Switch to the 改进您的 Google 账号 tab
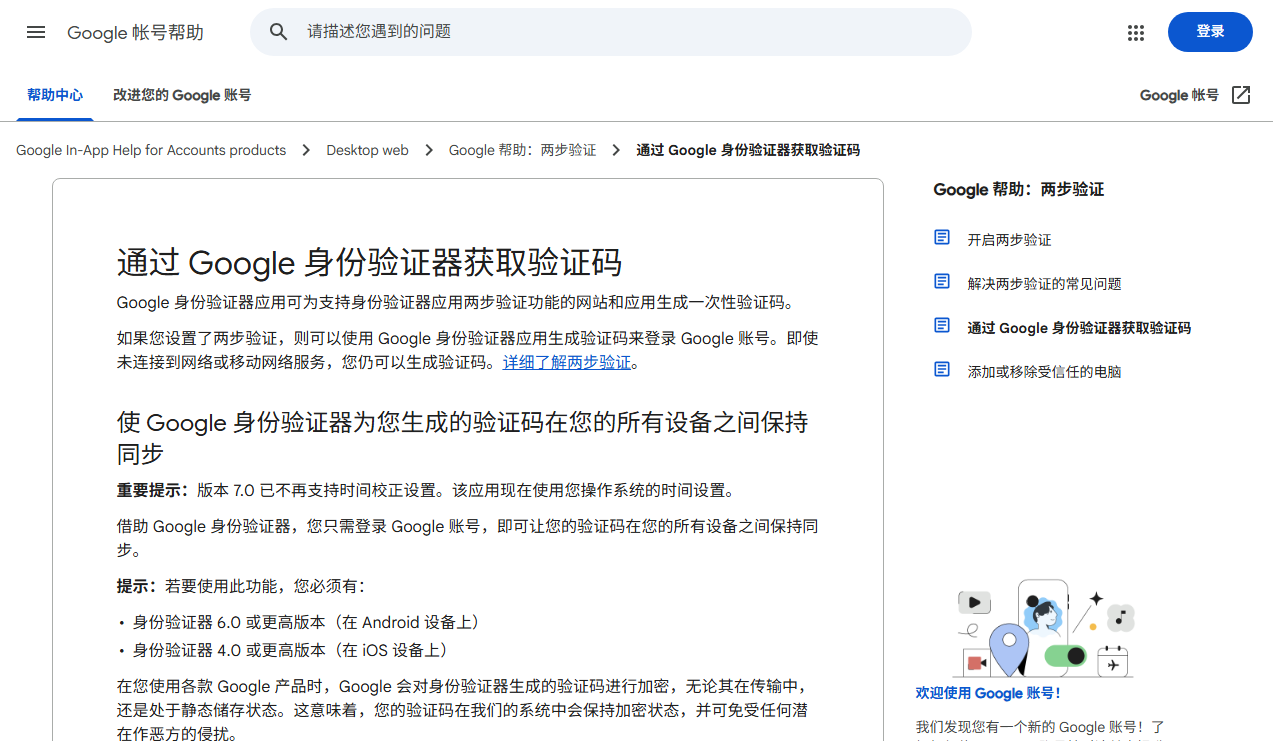 point(182,95)
